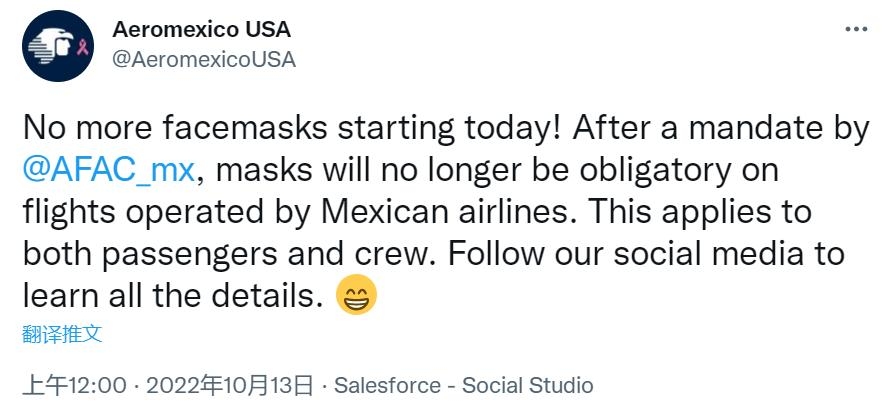Click 翻译推文 to translate the tweet
Image resolution: width=892 pixels, height=418 pixels.
(x=62, y=334)
